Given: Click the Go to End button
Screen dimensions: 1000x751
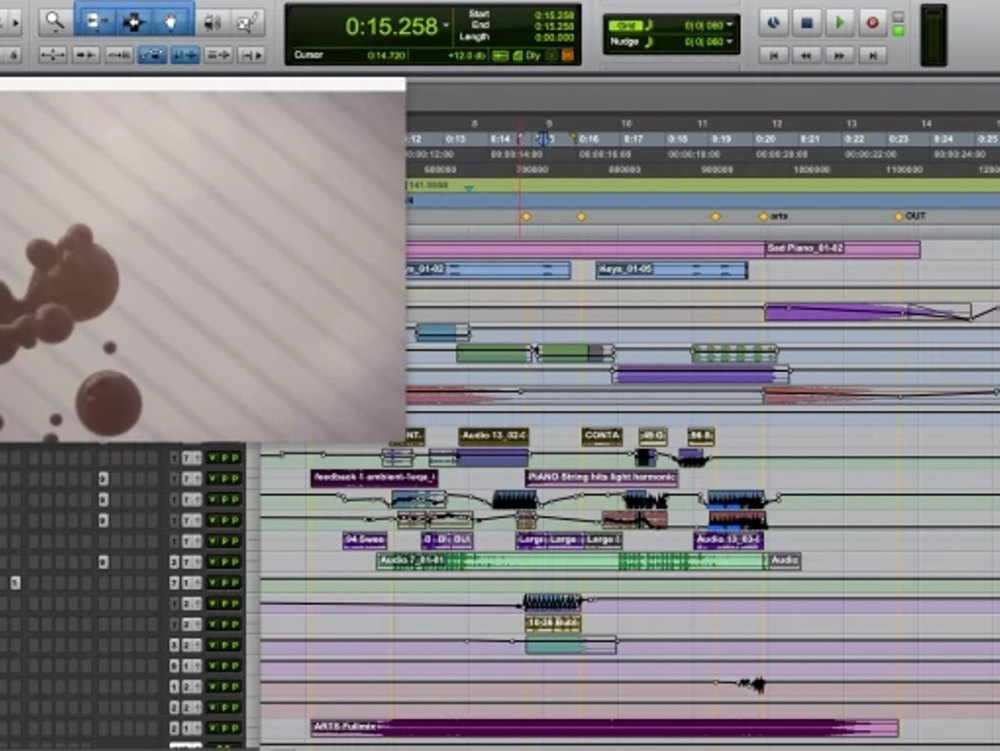Looking at the screenshot, I should pos(872,55).
